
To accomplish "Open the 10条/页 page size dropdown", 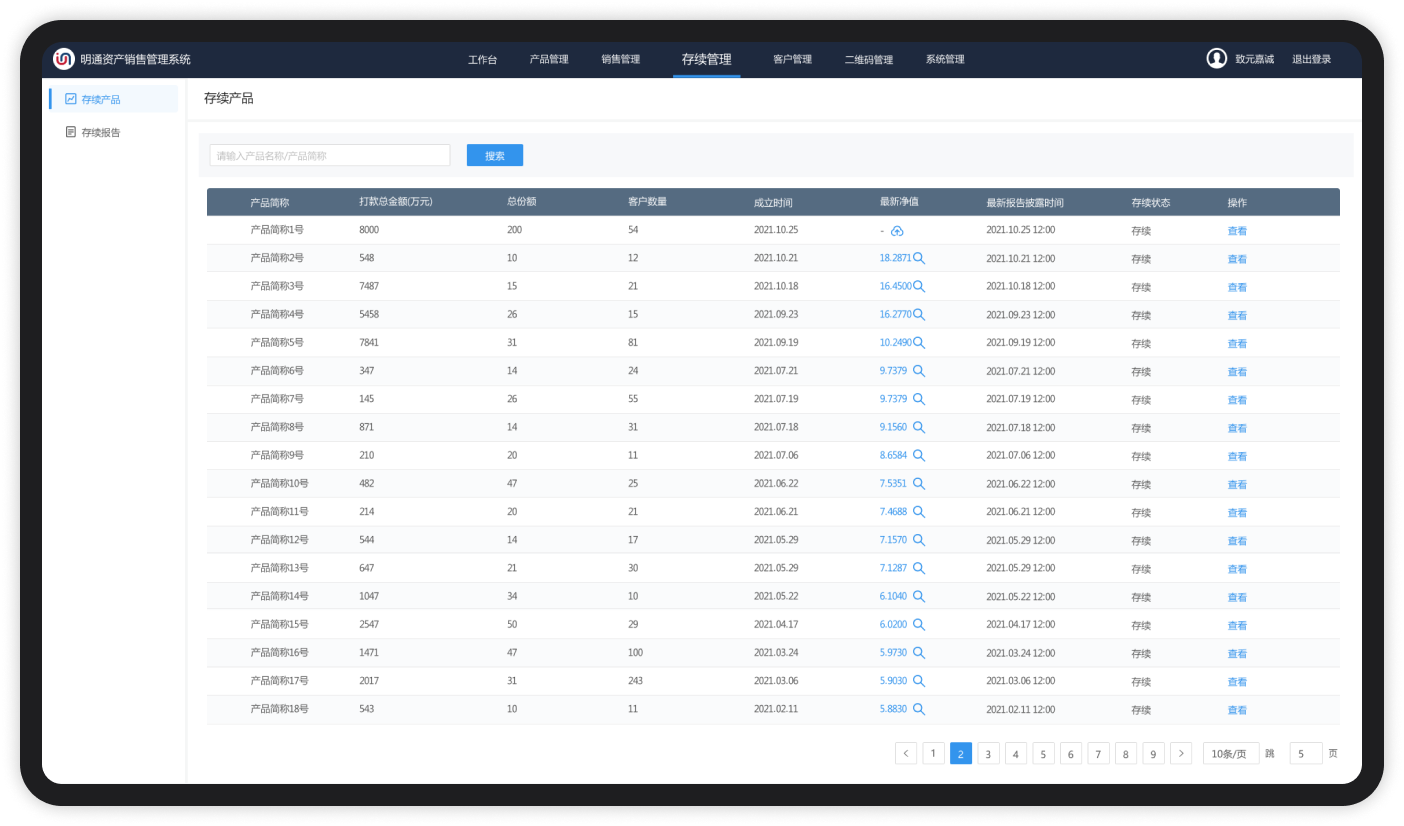I will click(1230, 754).
